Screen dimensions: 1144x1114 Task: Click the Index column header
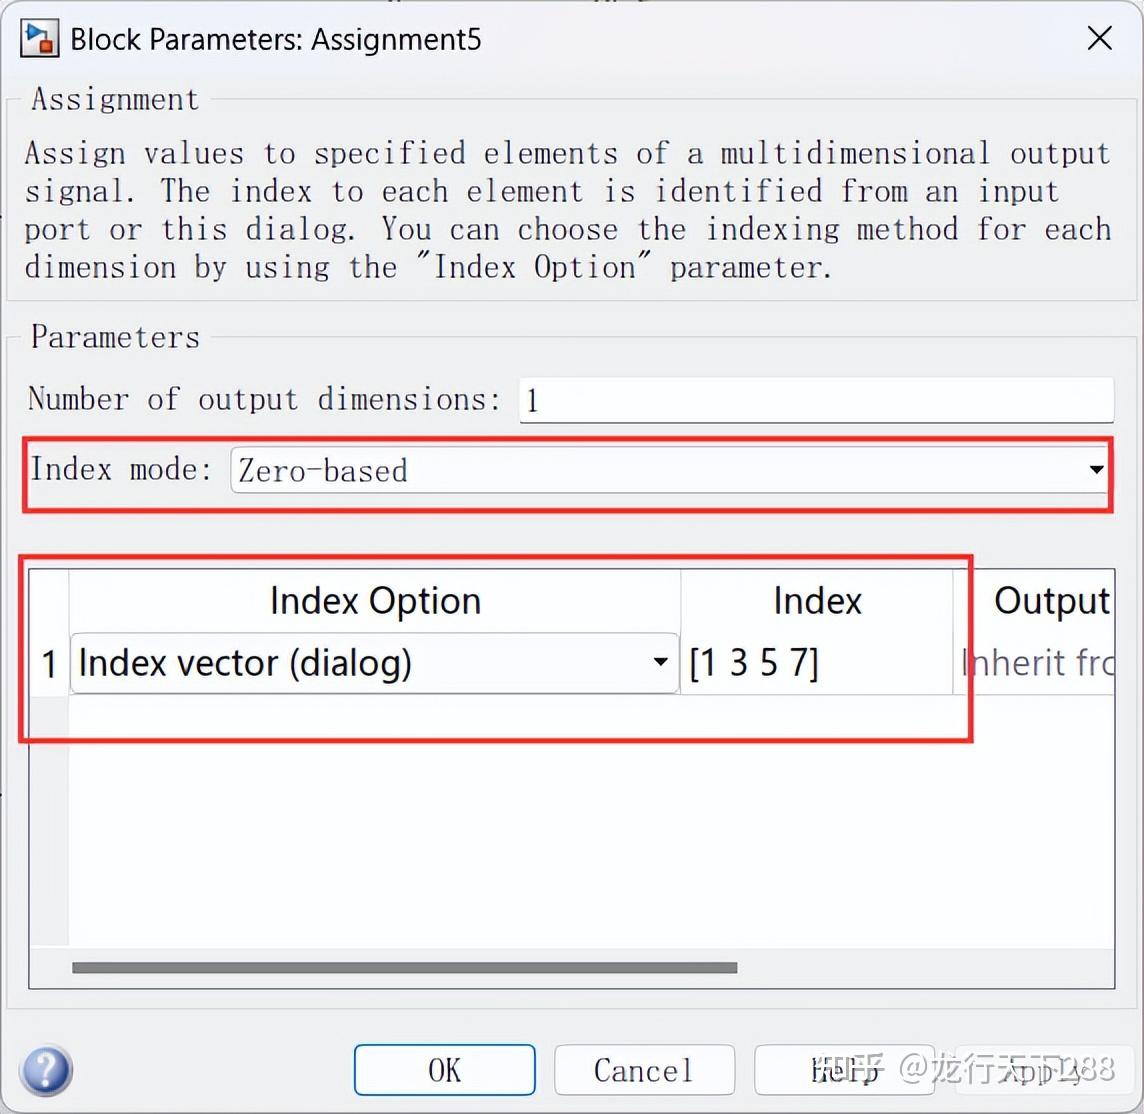pos(816,601)
